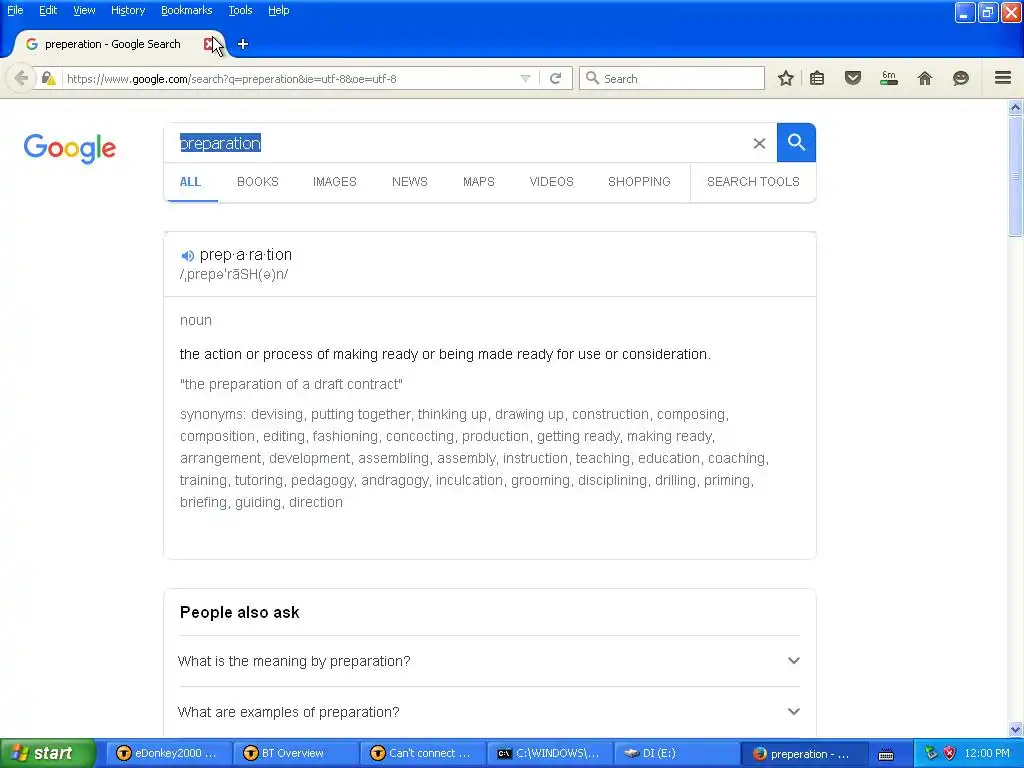Switch to the NEWS results tab
The image size is (1024, 768).
pyautogui.click(x=409, y=182)
